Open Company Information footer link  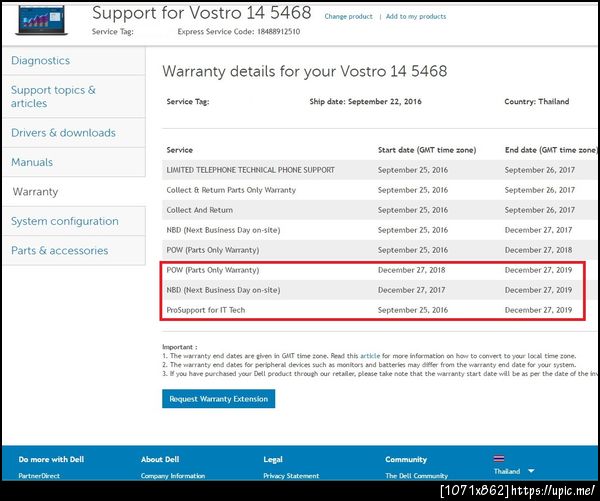pyautogui.click(x=173, y=476)
